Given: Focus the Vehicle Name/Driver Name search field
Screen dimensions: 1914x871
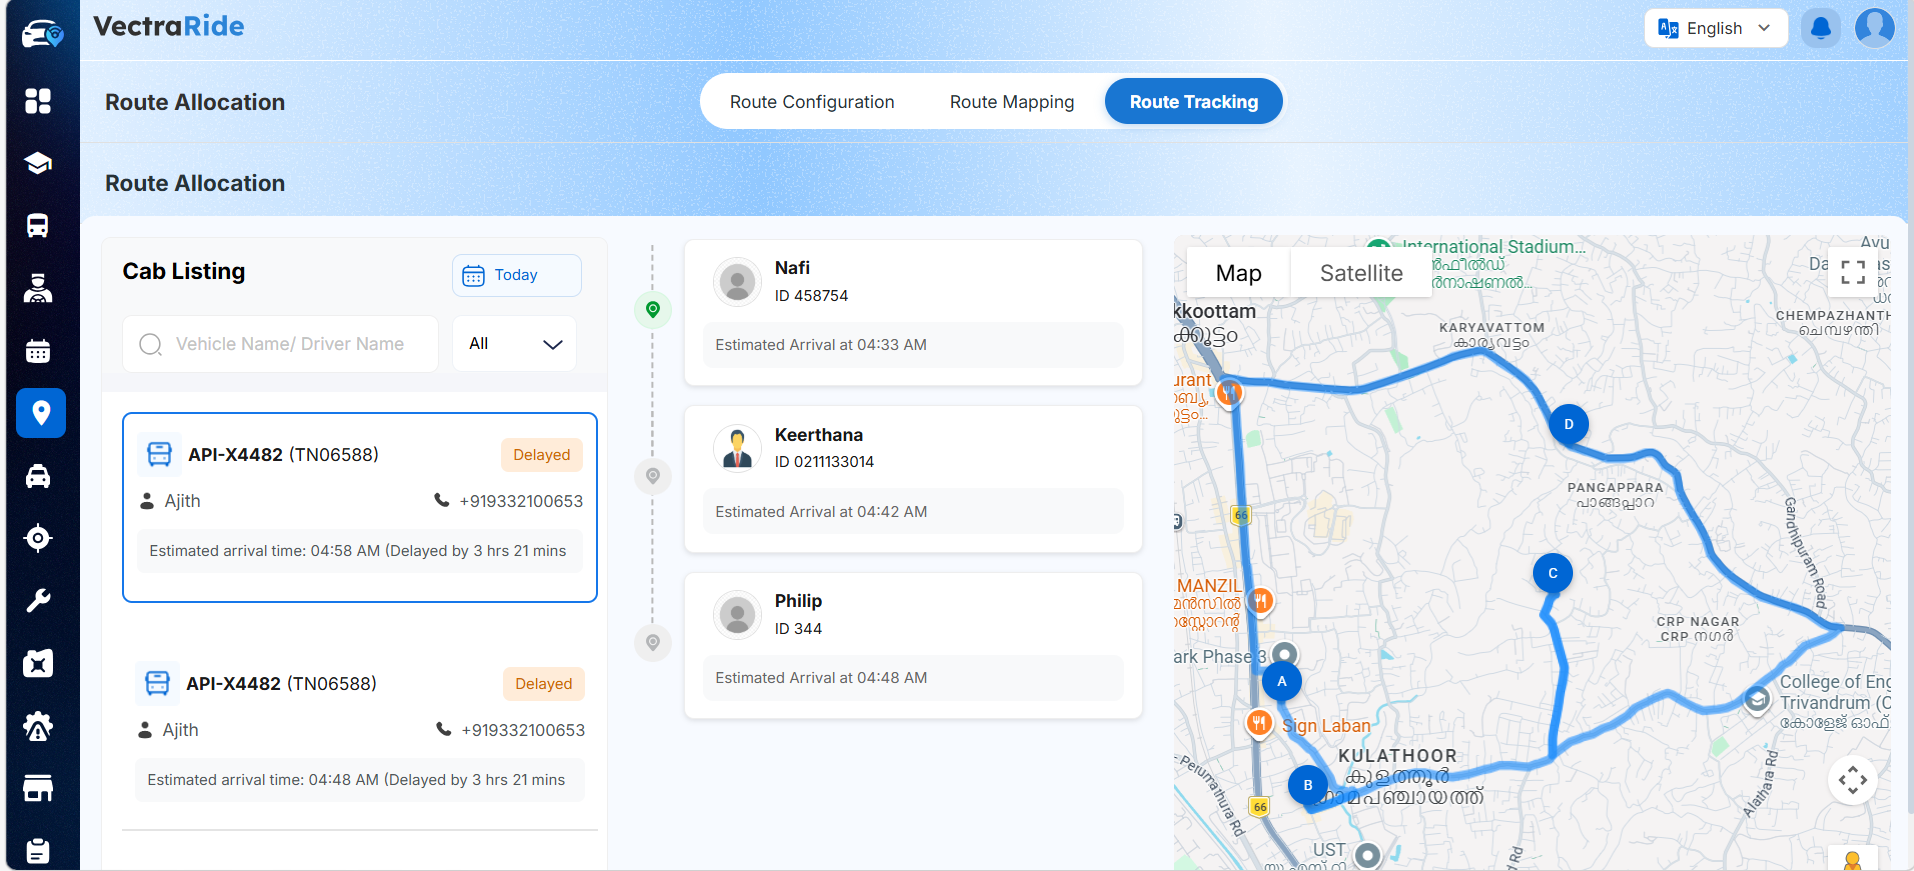Looking at the screenshot, I should (x=281, y=344).
